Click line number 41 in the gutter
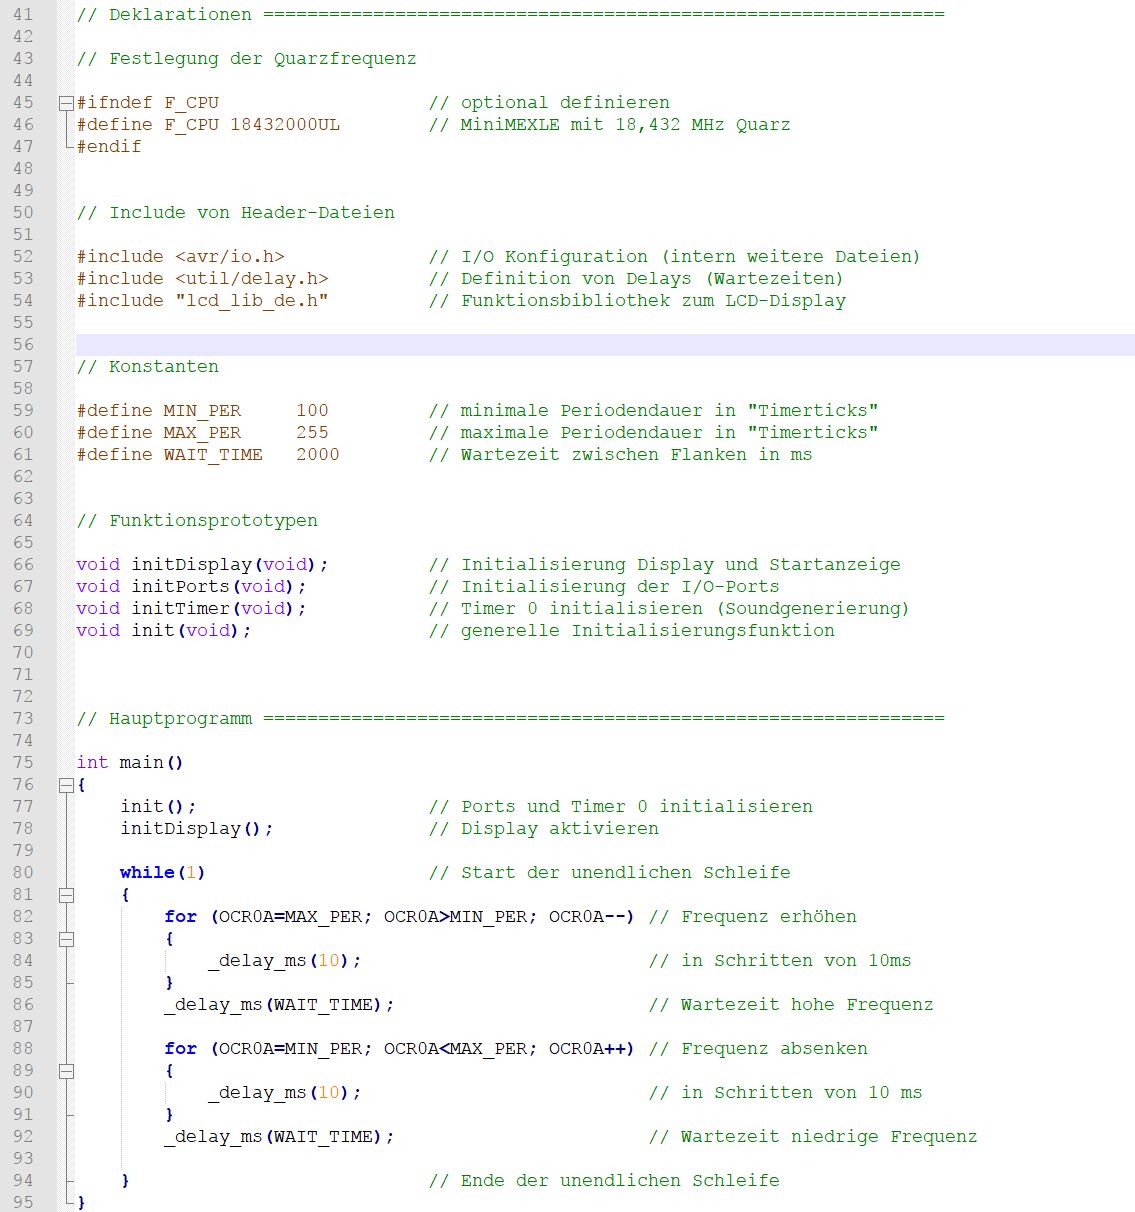The image size is (1135, 1212). point(23,14)
